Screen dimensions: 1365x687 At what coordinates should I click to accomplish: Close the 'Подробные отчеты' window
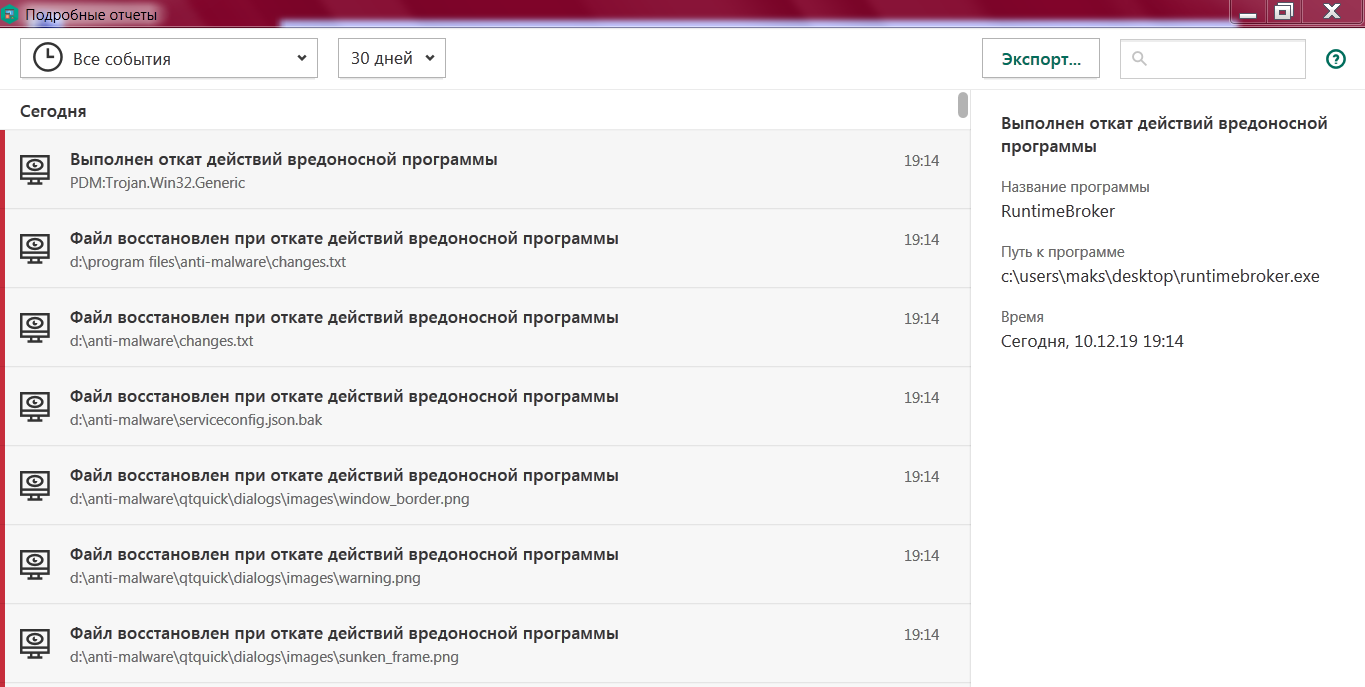click(x=1331, y=12)
